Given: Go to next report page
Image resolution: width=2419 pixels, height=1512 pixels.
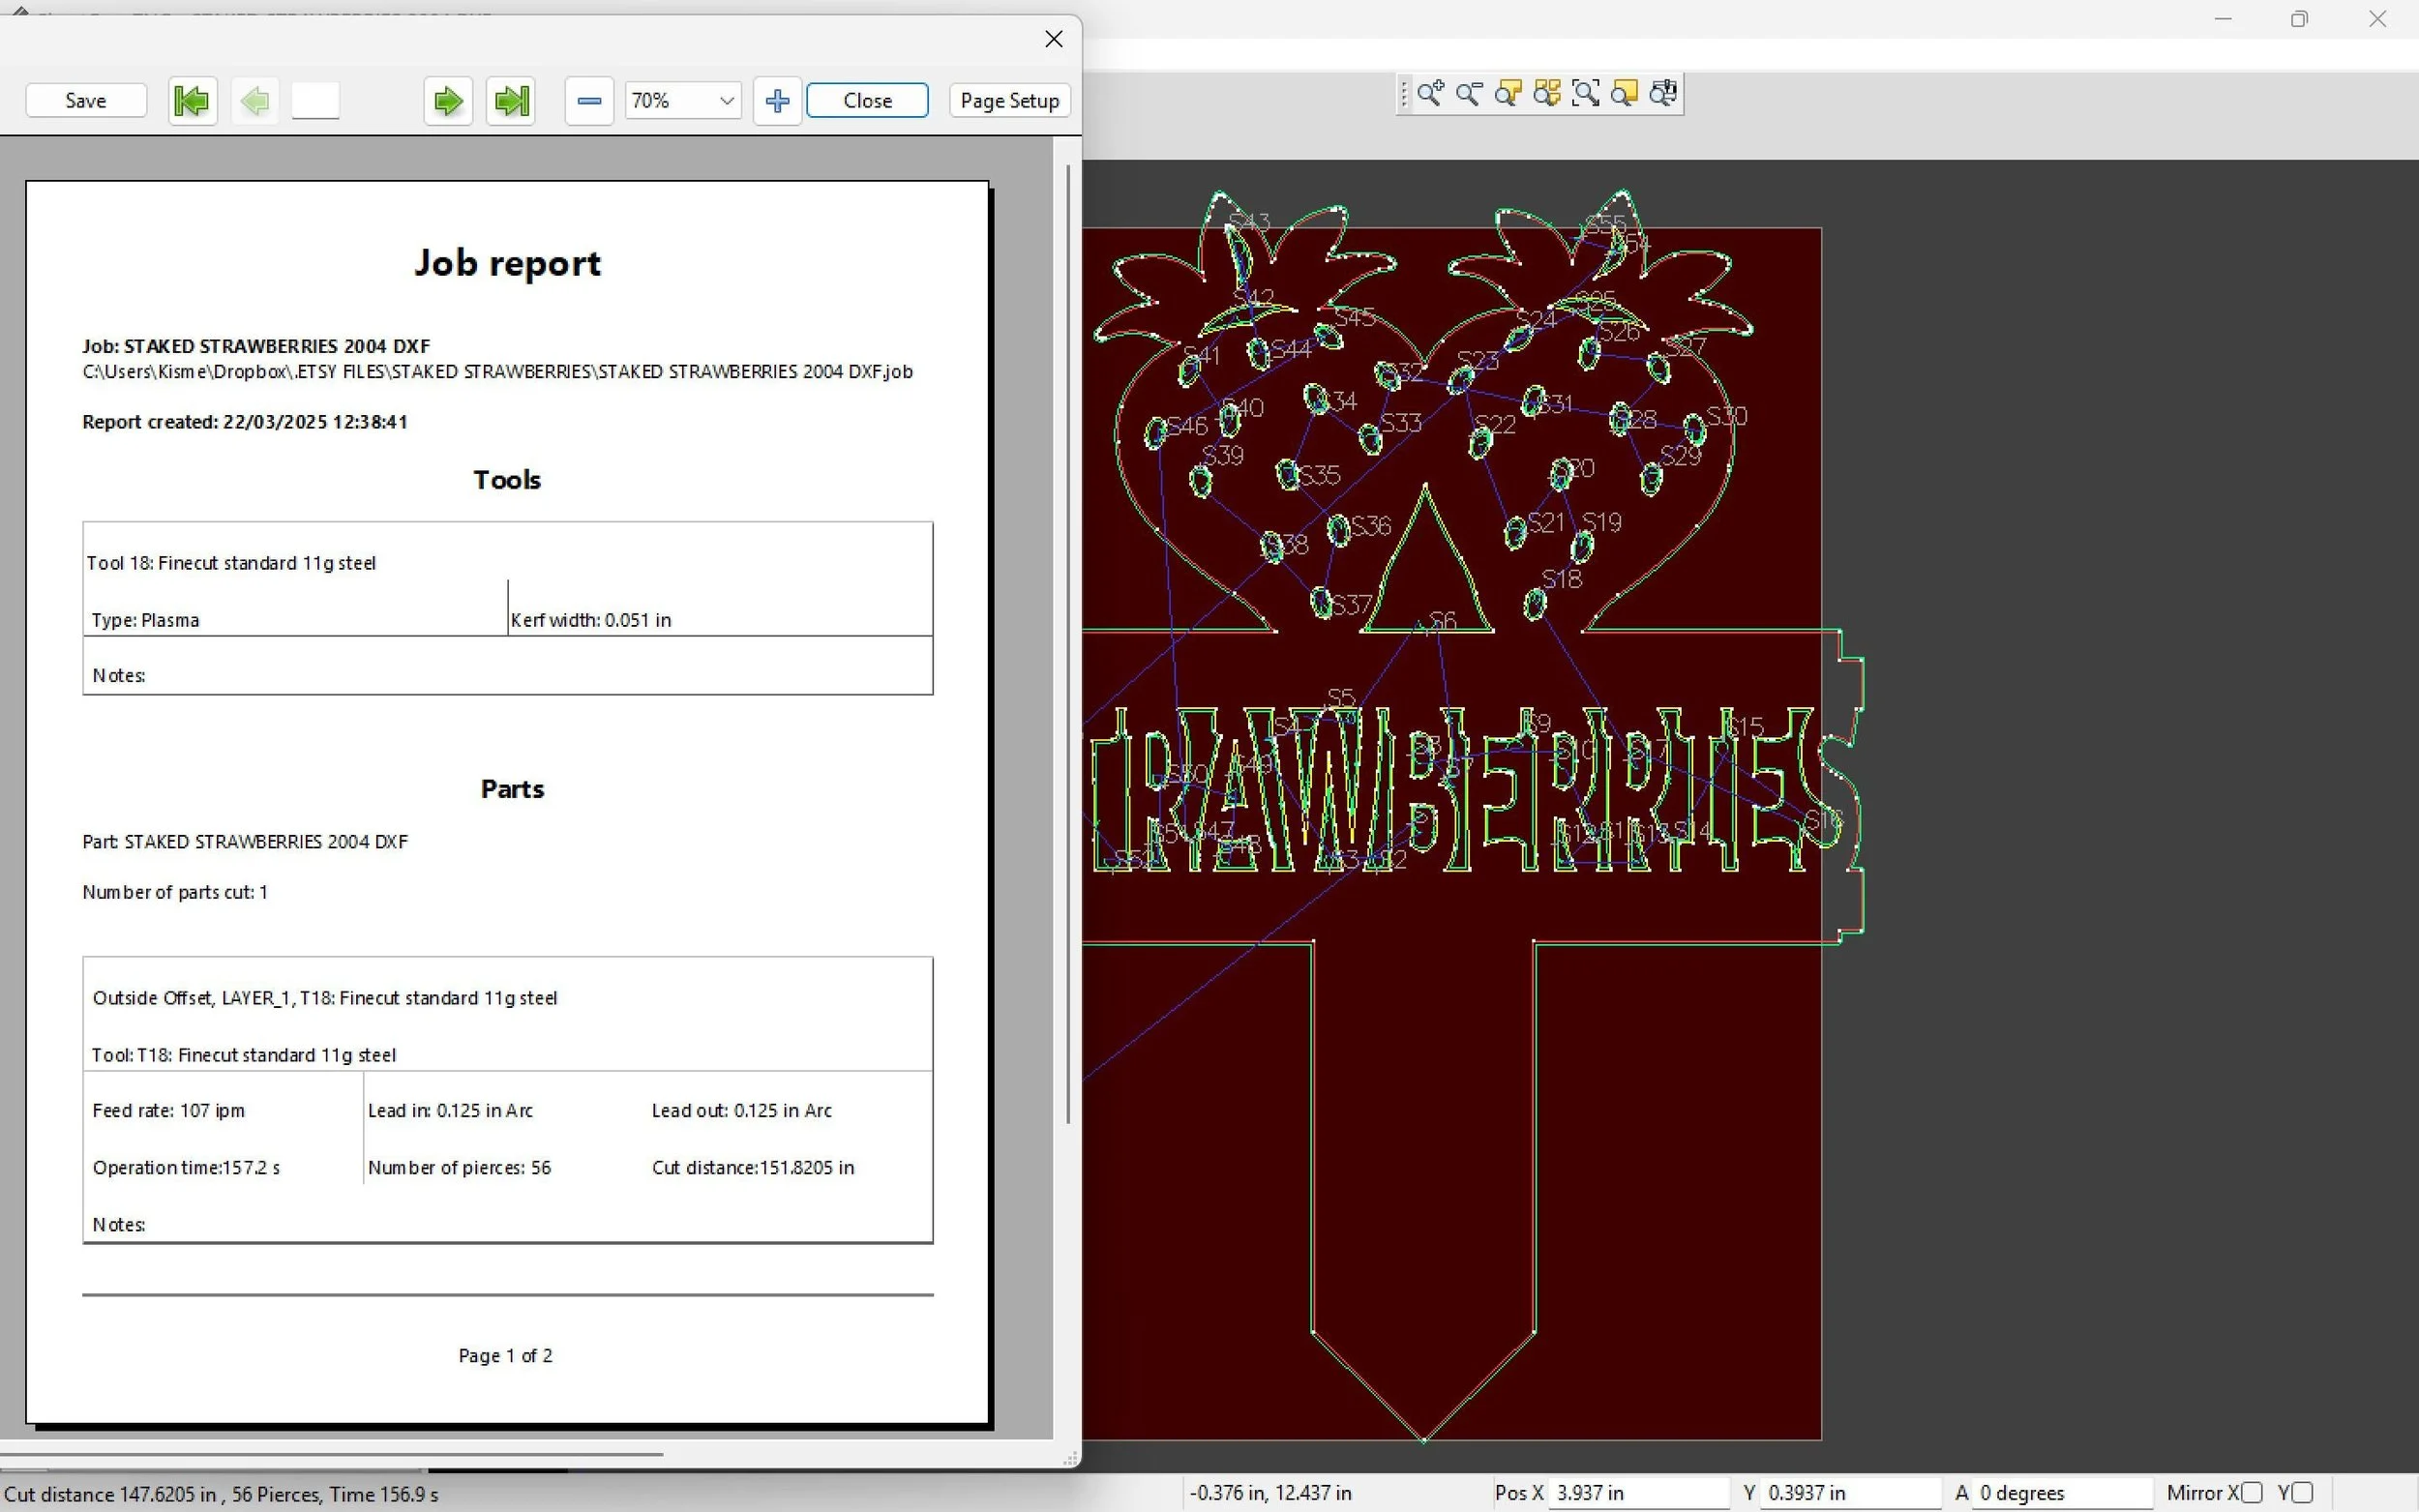Looking at the screenshot, I should click(x=447, y=101).
